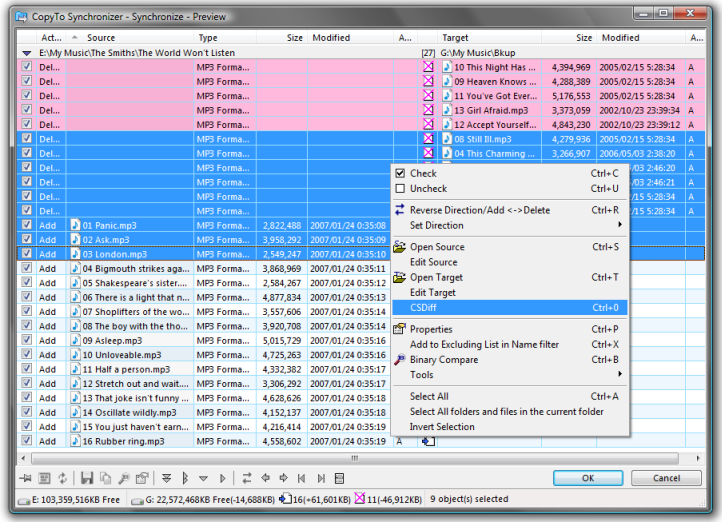722x522 pixels.
Task: Uncheck the checkbox for 04 Bigmouth strikes again
Action: 27,269
